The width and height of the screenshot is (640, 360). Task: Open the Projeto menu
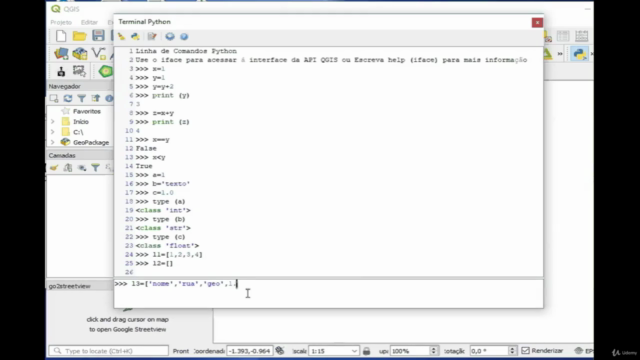61,22
